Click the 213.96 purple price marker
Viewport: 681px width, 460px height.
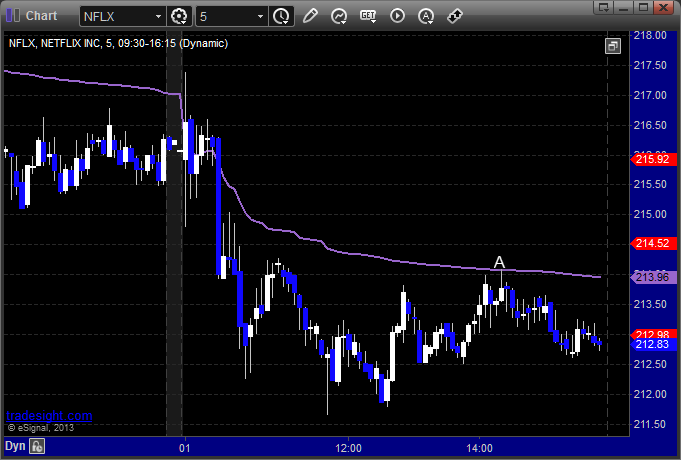point(653,277)
